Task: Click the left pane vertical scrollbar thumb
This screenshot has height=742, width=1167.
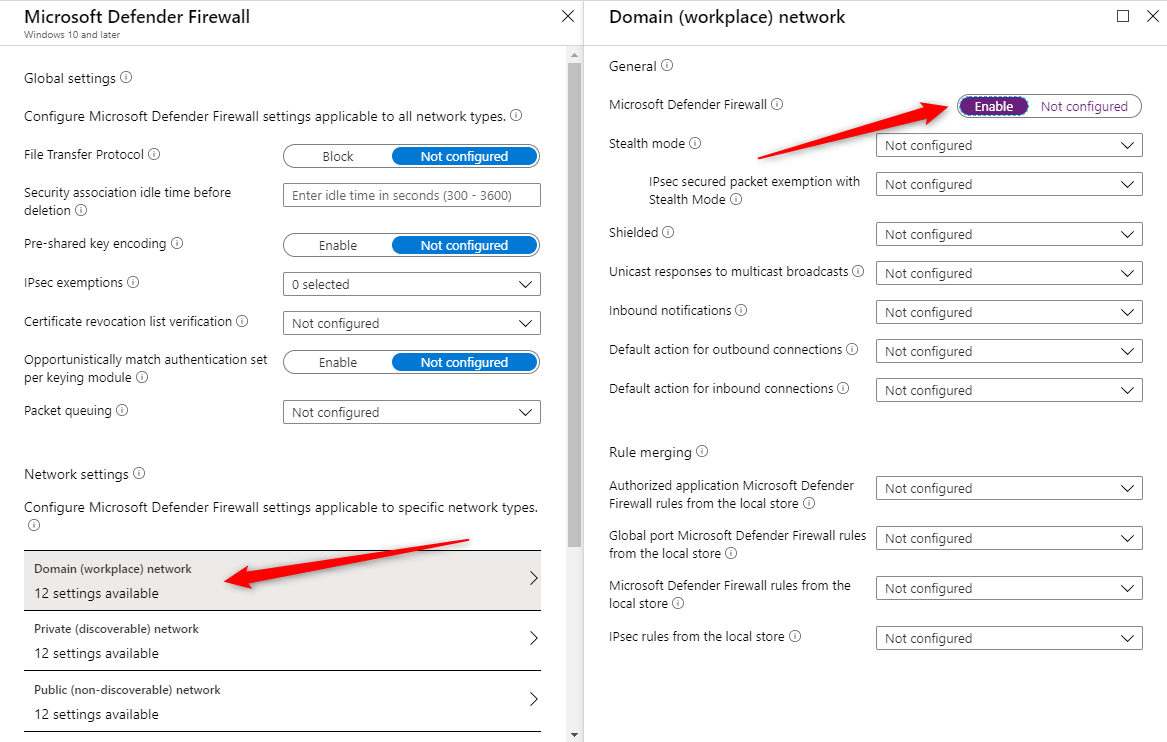Action: [574, 305]
